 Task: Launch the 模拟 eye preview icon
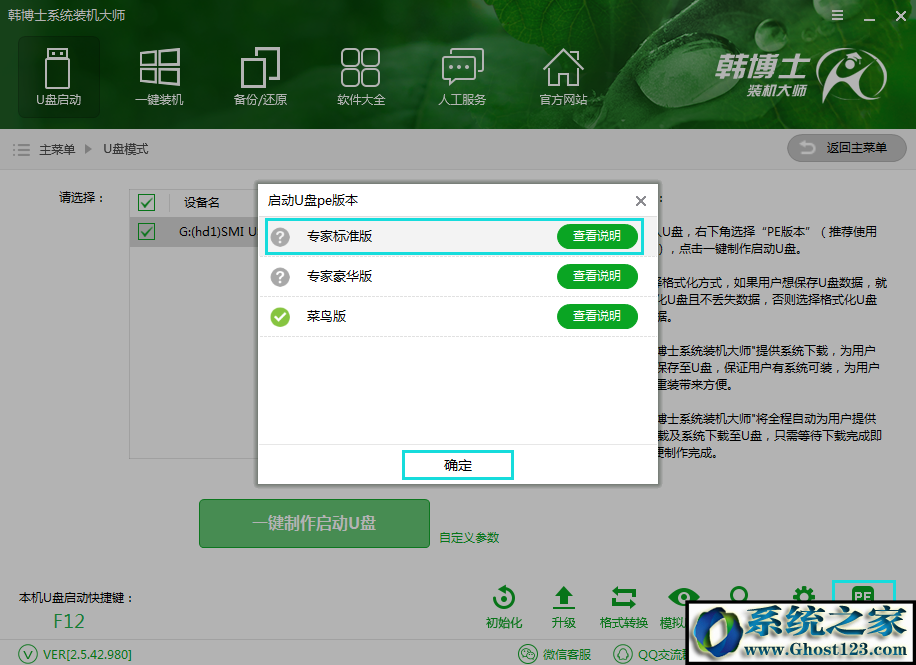tap(681, 596)
